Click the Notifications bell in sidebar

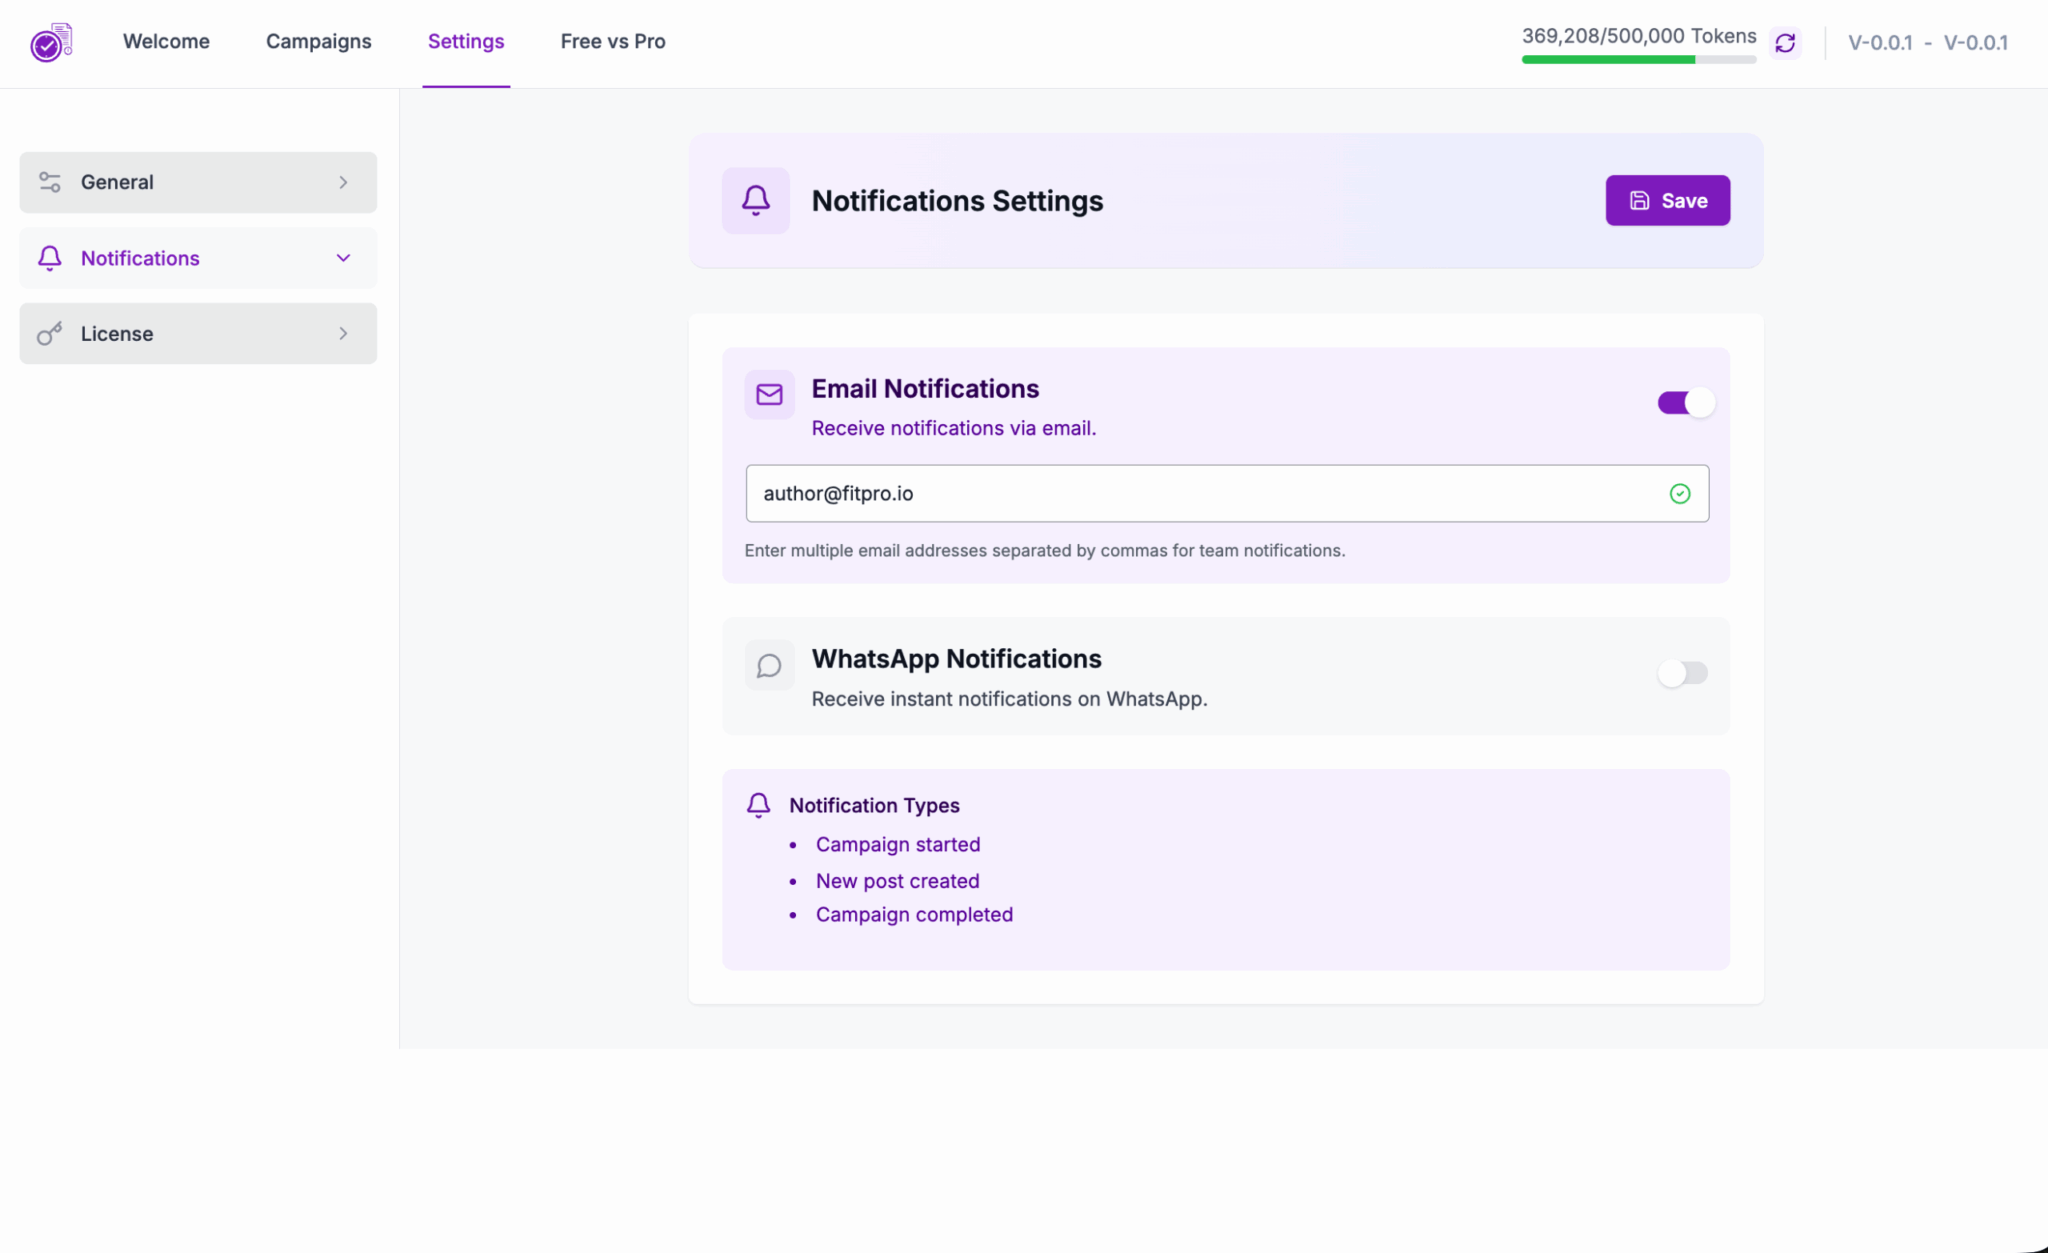[x=50, y=258]
